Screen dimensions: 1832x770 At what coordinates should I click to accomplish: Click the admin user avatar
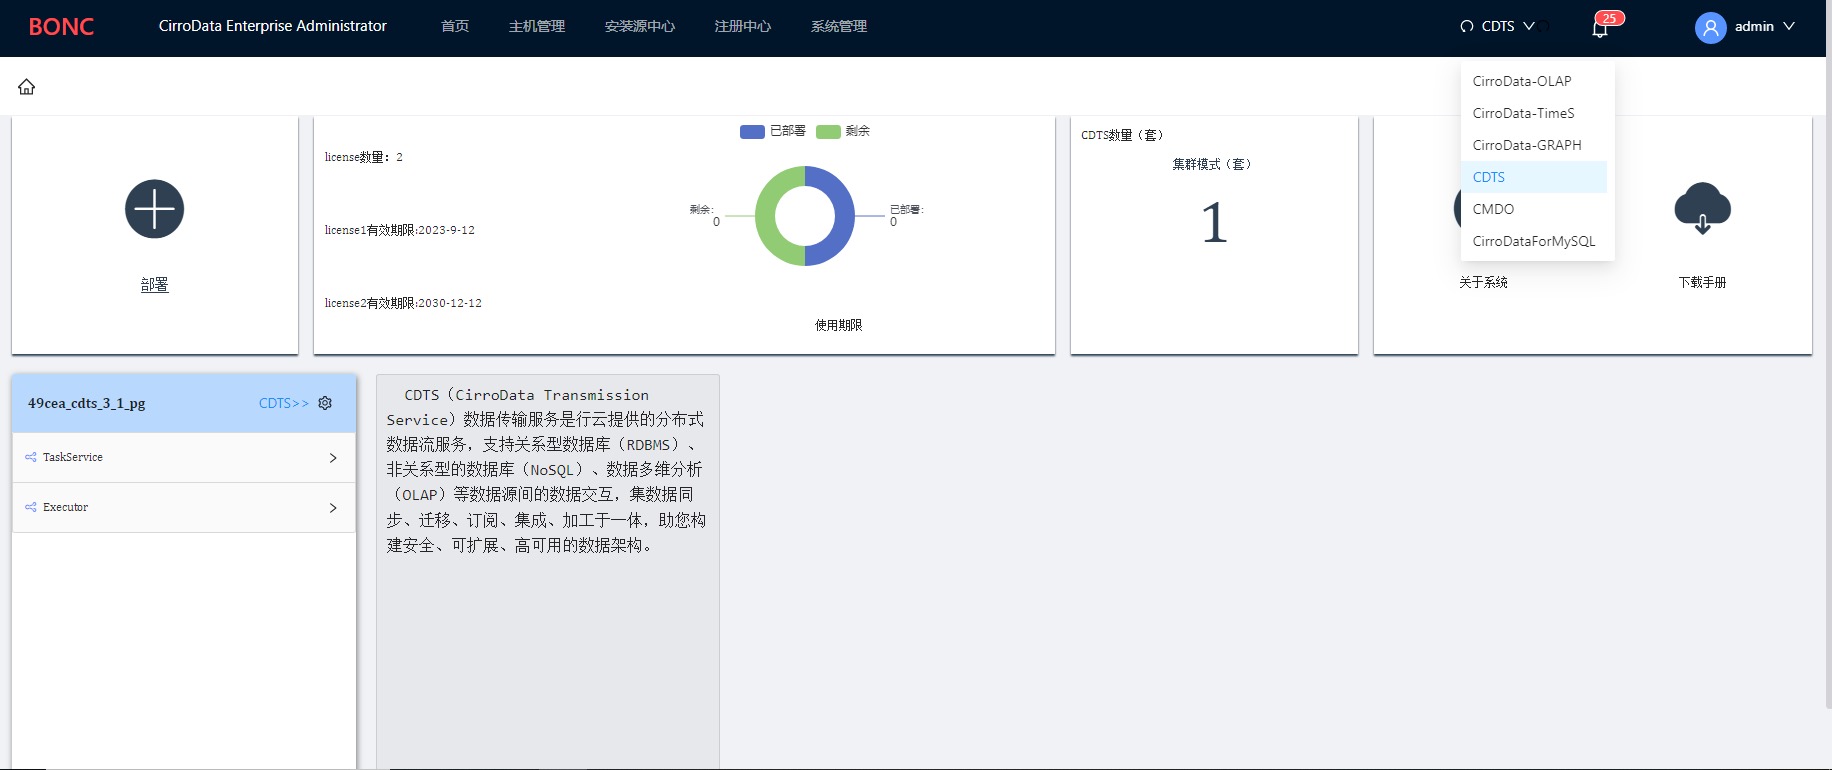1711,27
